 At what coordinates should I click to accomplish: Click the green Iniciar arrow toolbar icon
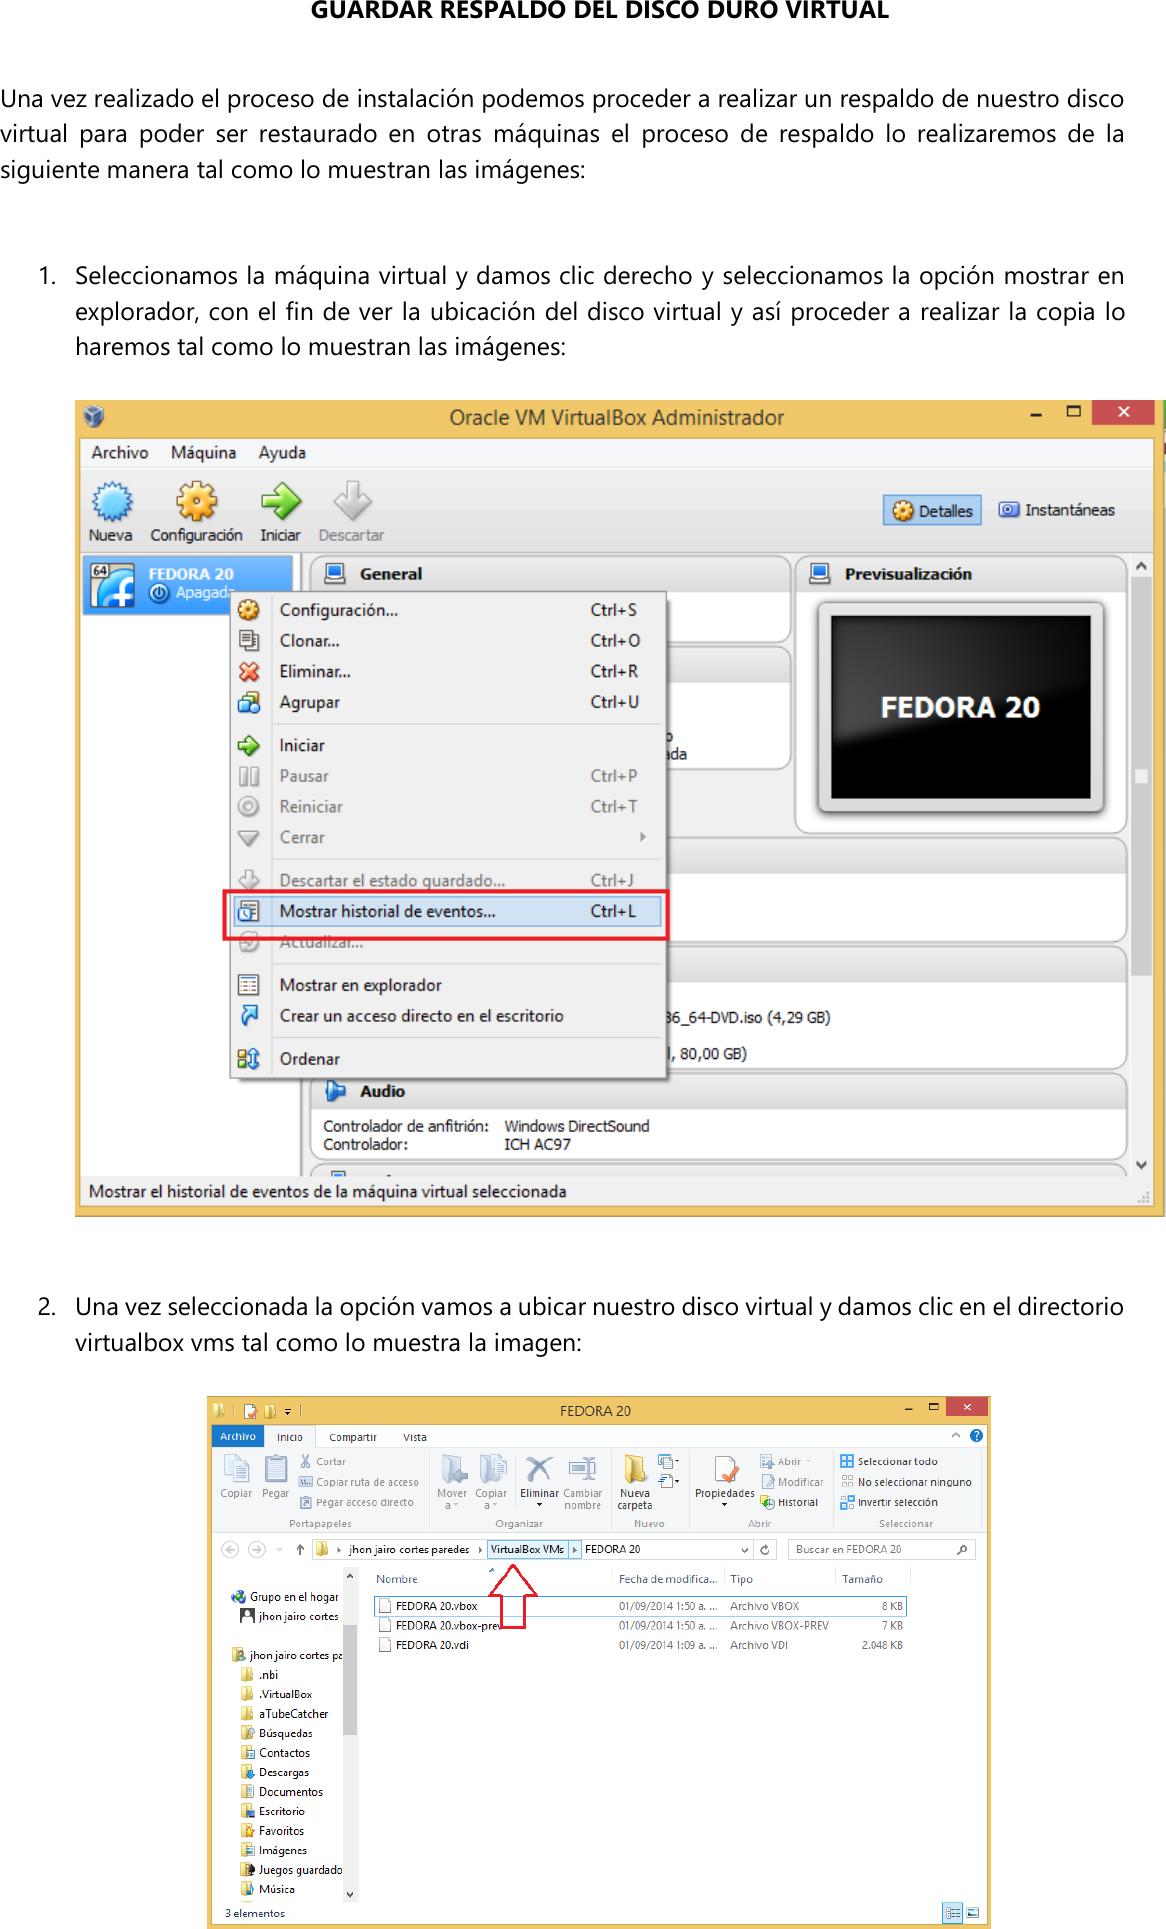click(x=280, y=512)
